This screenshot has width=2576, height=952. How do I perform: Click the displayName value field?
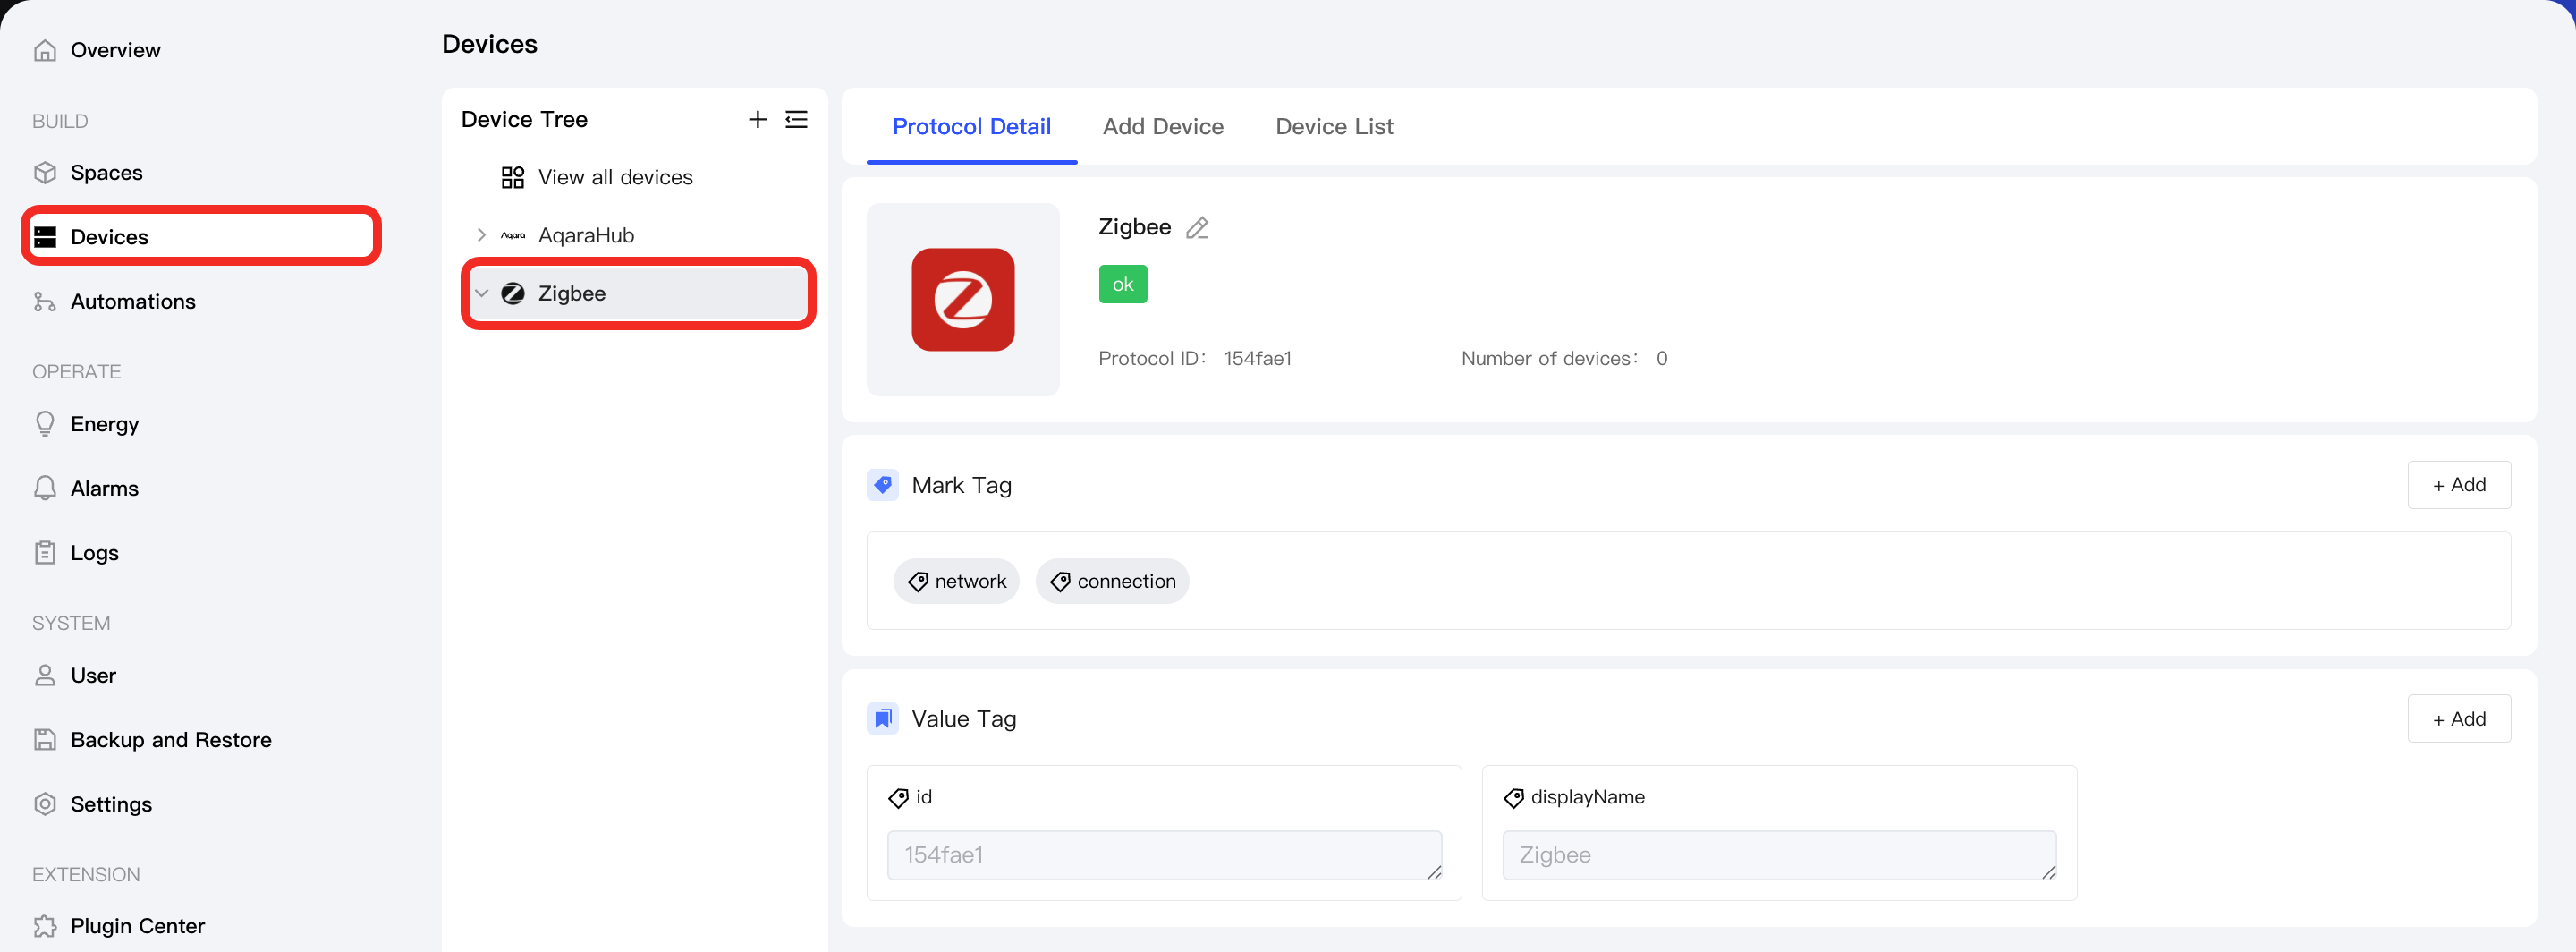pyautogui.click(x=1778, y=855)
